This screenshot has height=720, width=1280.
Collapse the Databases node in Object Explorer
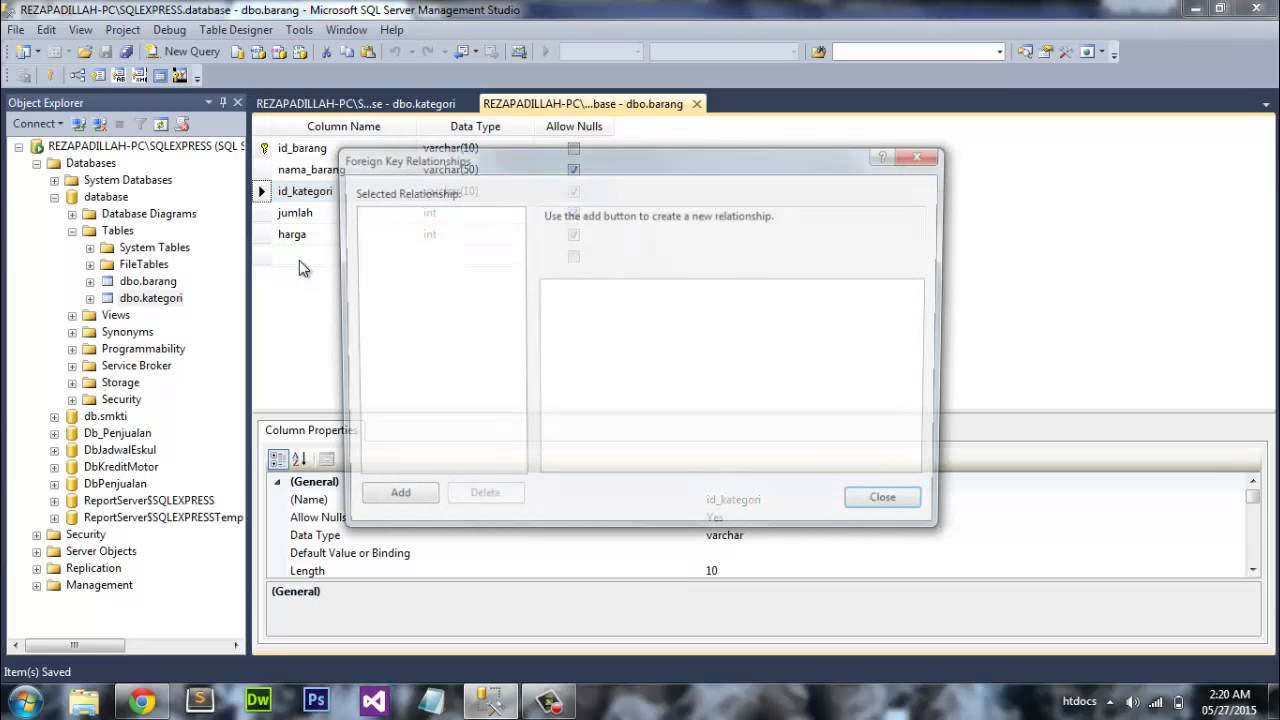point(37,163)
